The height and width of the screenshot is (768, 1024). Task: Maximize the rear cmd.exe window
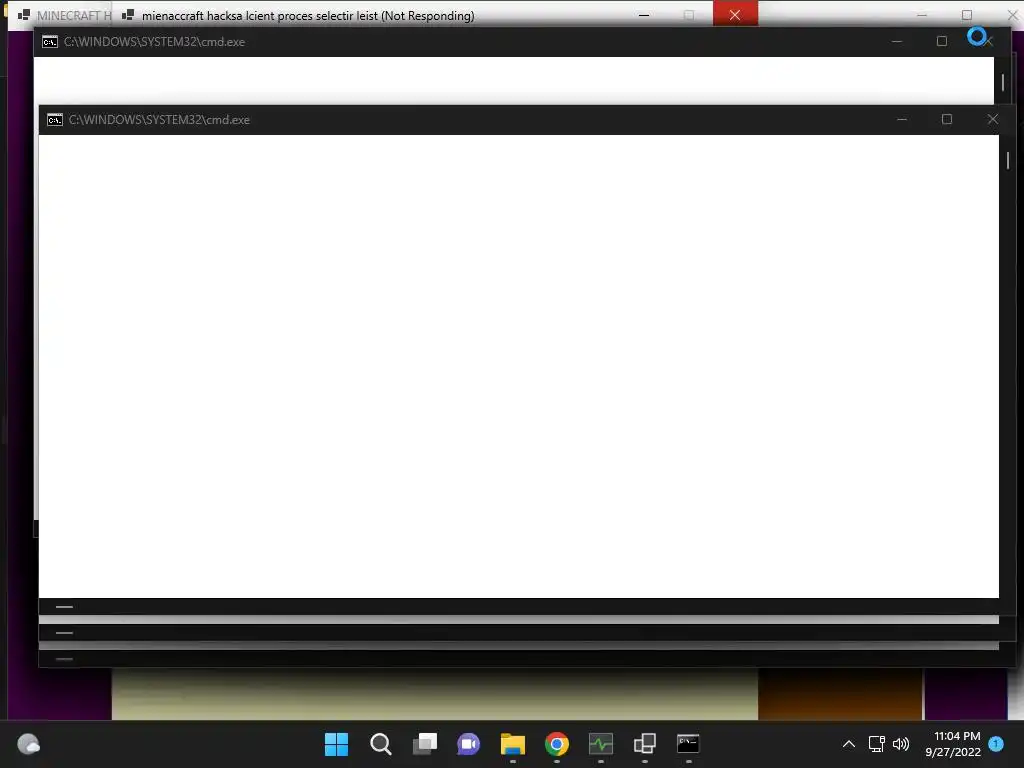tap(942, 41)
